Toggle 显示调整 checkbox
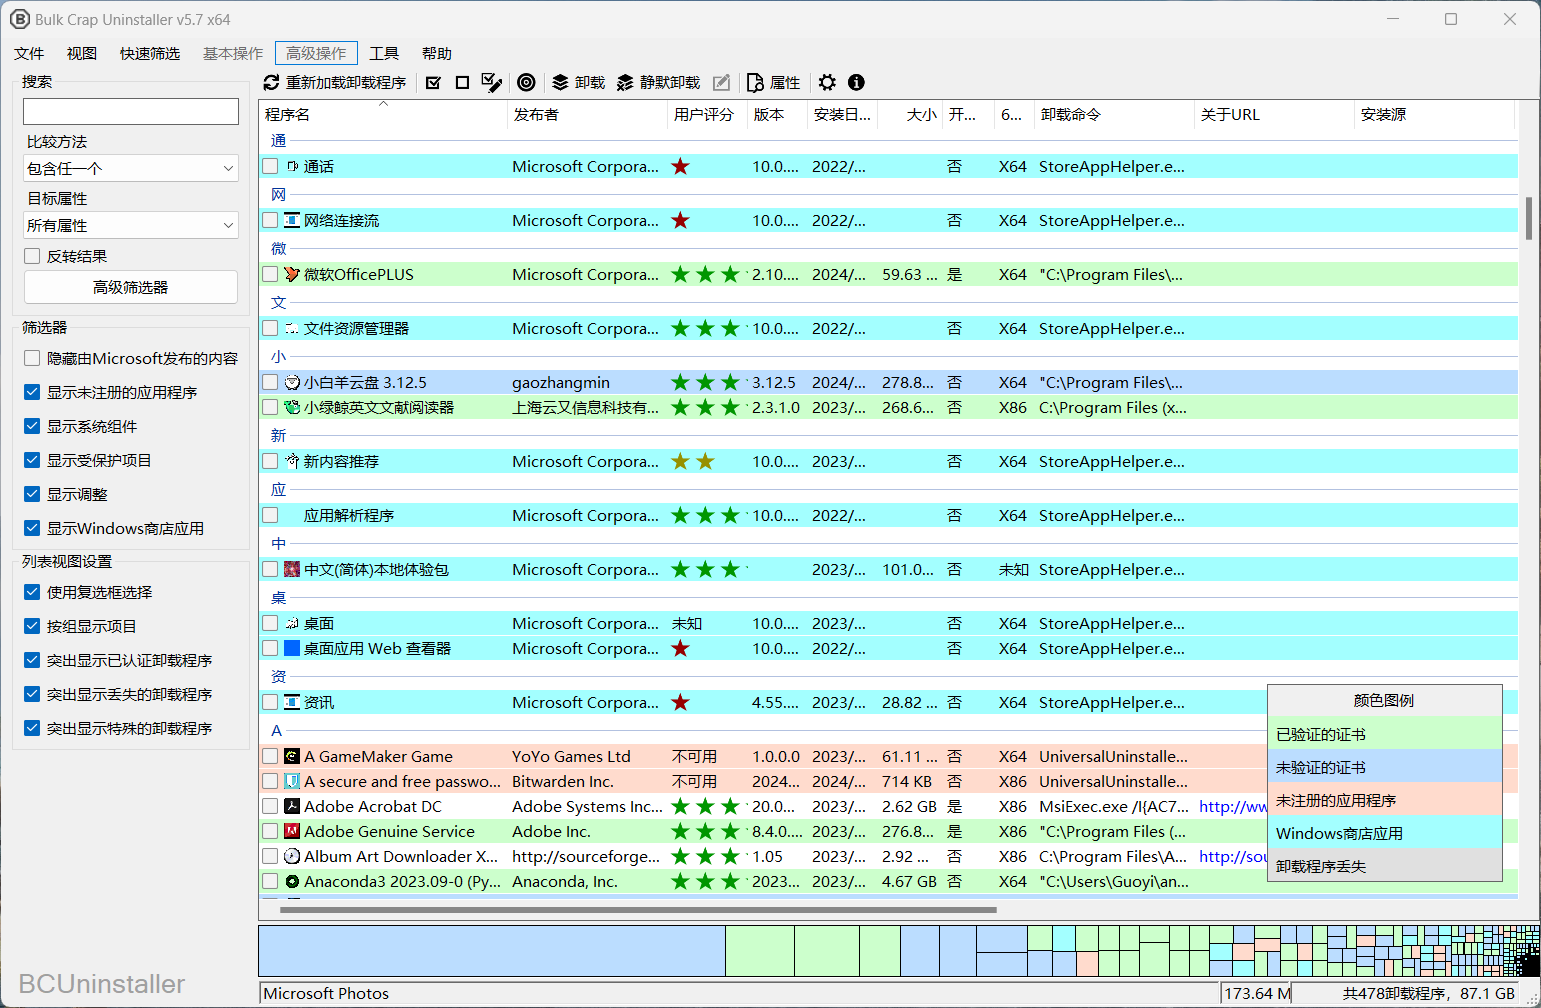The width and height of the screenshot is (1541, 1008). coord(32,494)
